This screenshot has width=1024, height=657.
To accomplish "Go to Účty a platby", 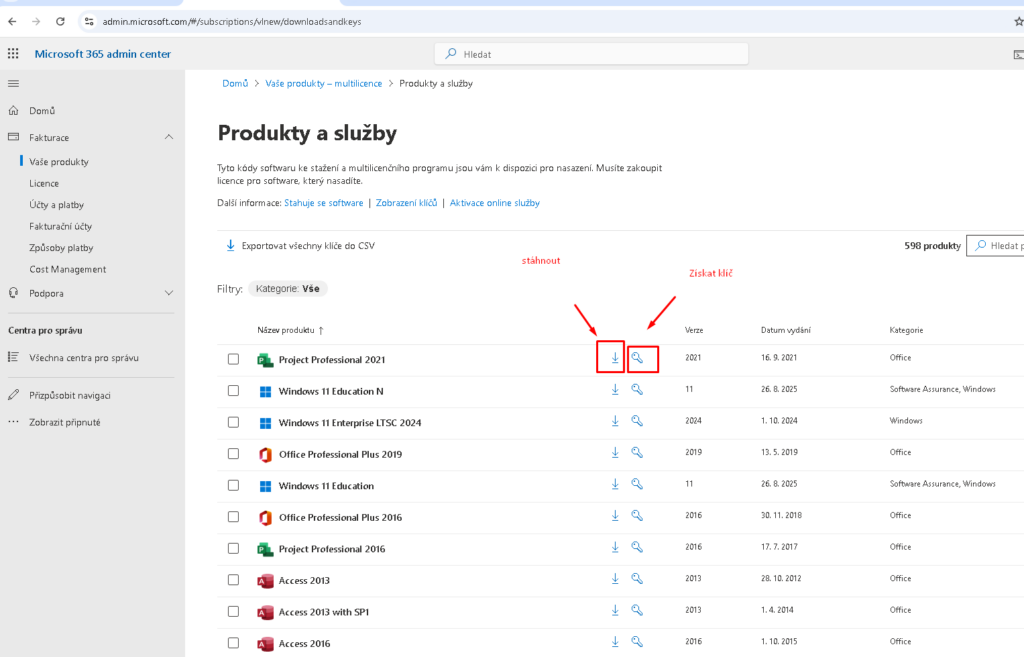I will 56,205.
